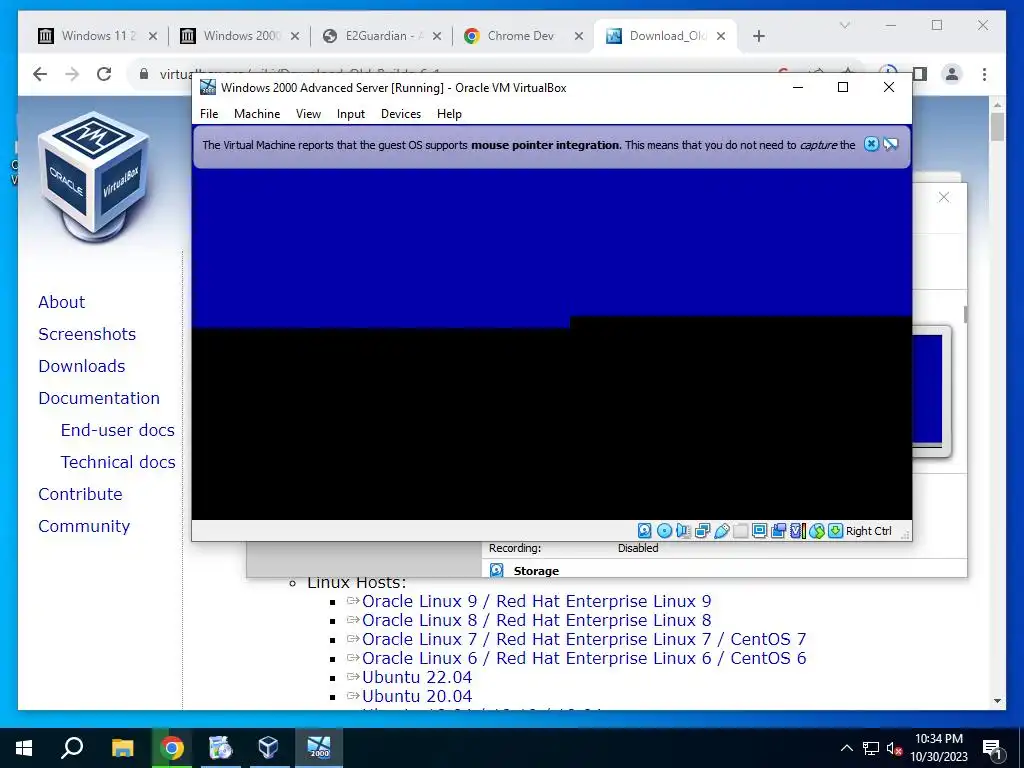Reload the page in Chrome

coord(104,74)
